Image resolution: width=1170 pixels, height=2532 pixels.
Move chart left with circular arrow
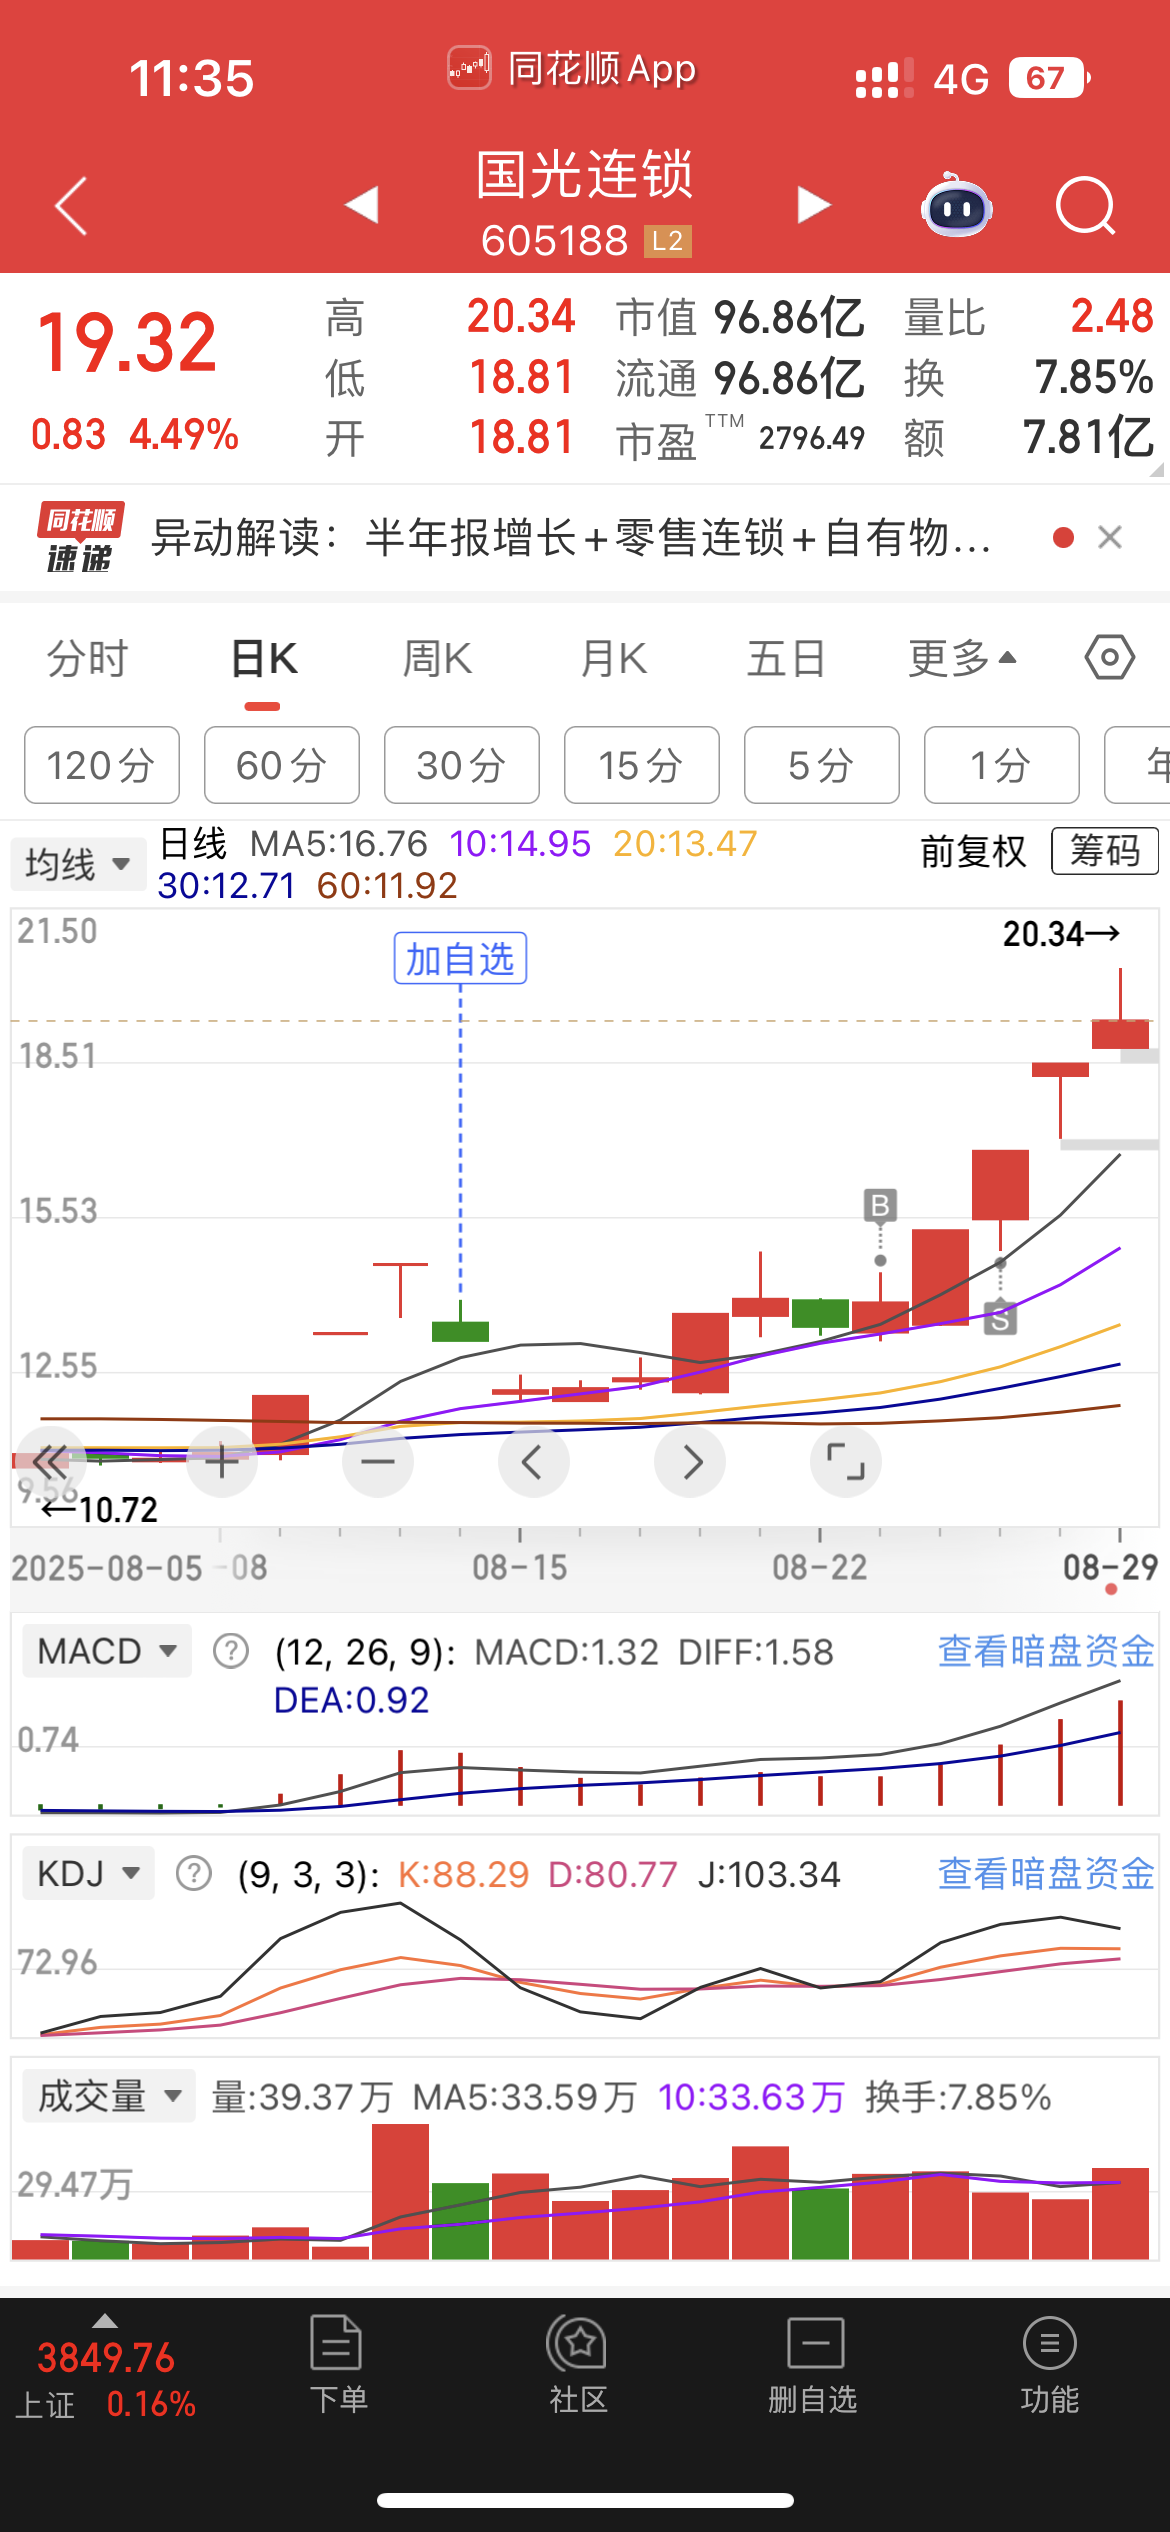click(x=534, y=1462)
